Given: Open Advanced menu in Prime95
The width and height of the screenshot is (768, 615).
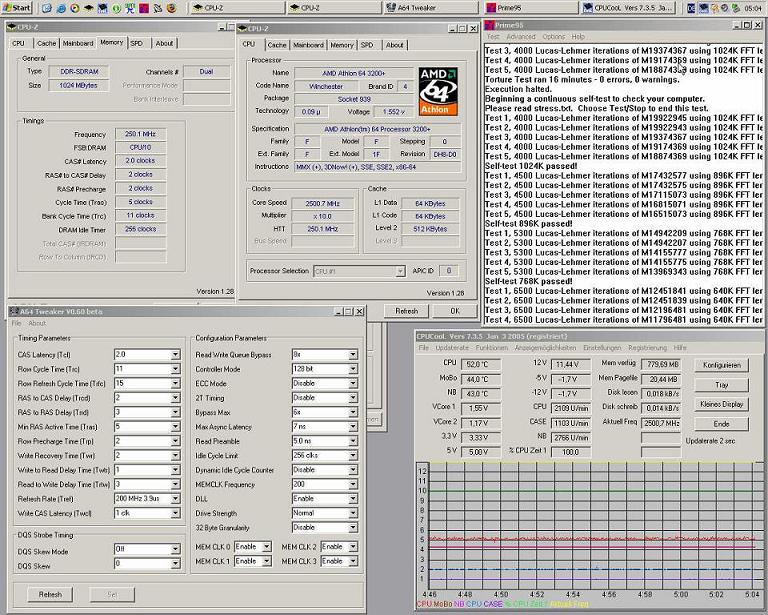Looking at the screenshot, I should (x=521, y=37).
